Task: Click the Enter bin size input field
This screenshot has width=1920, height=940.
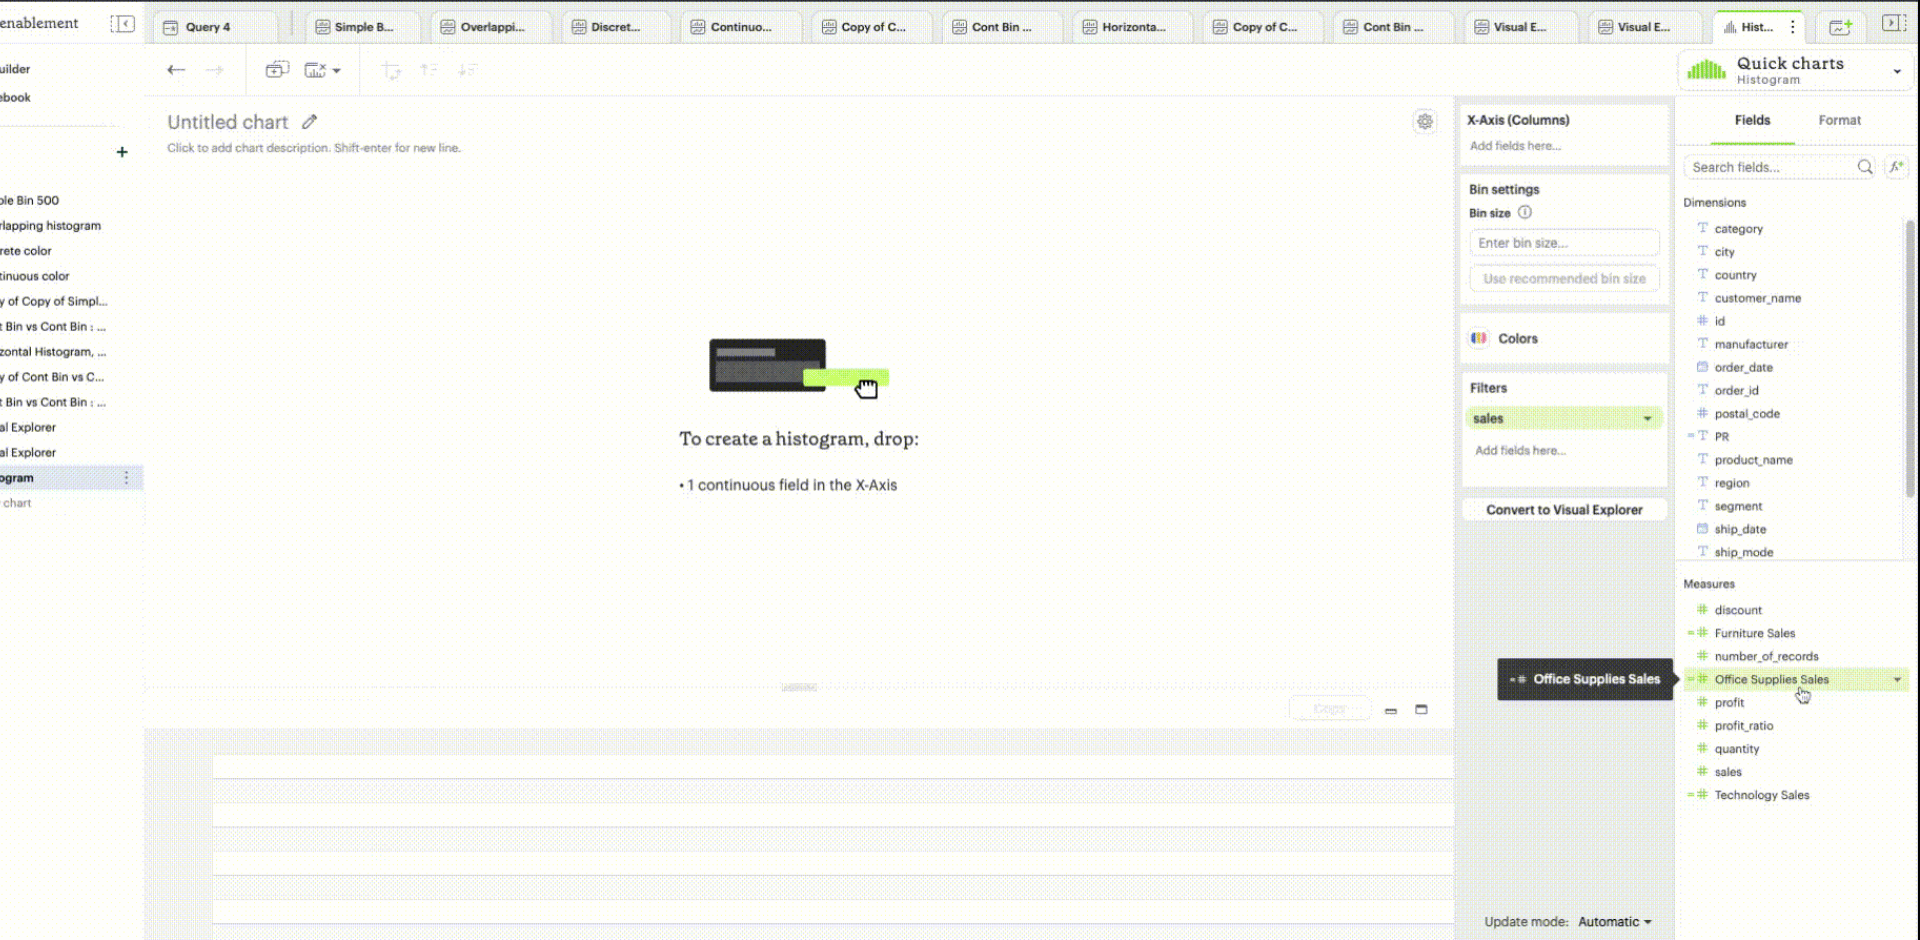Action: (1564, 243)
